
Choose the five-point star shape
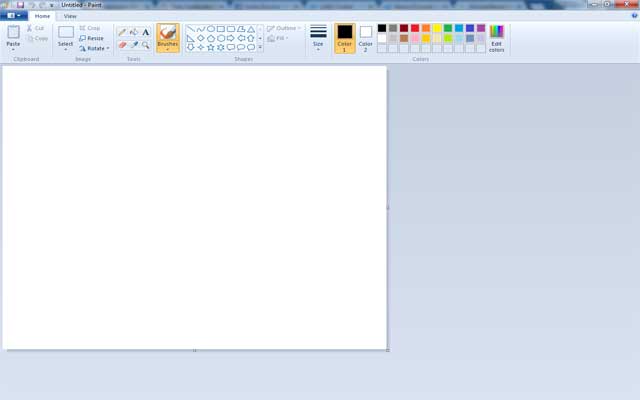210,47
